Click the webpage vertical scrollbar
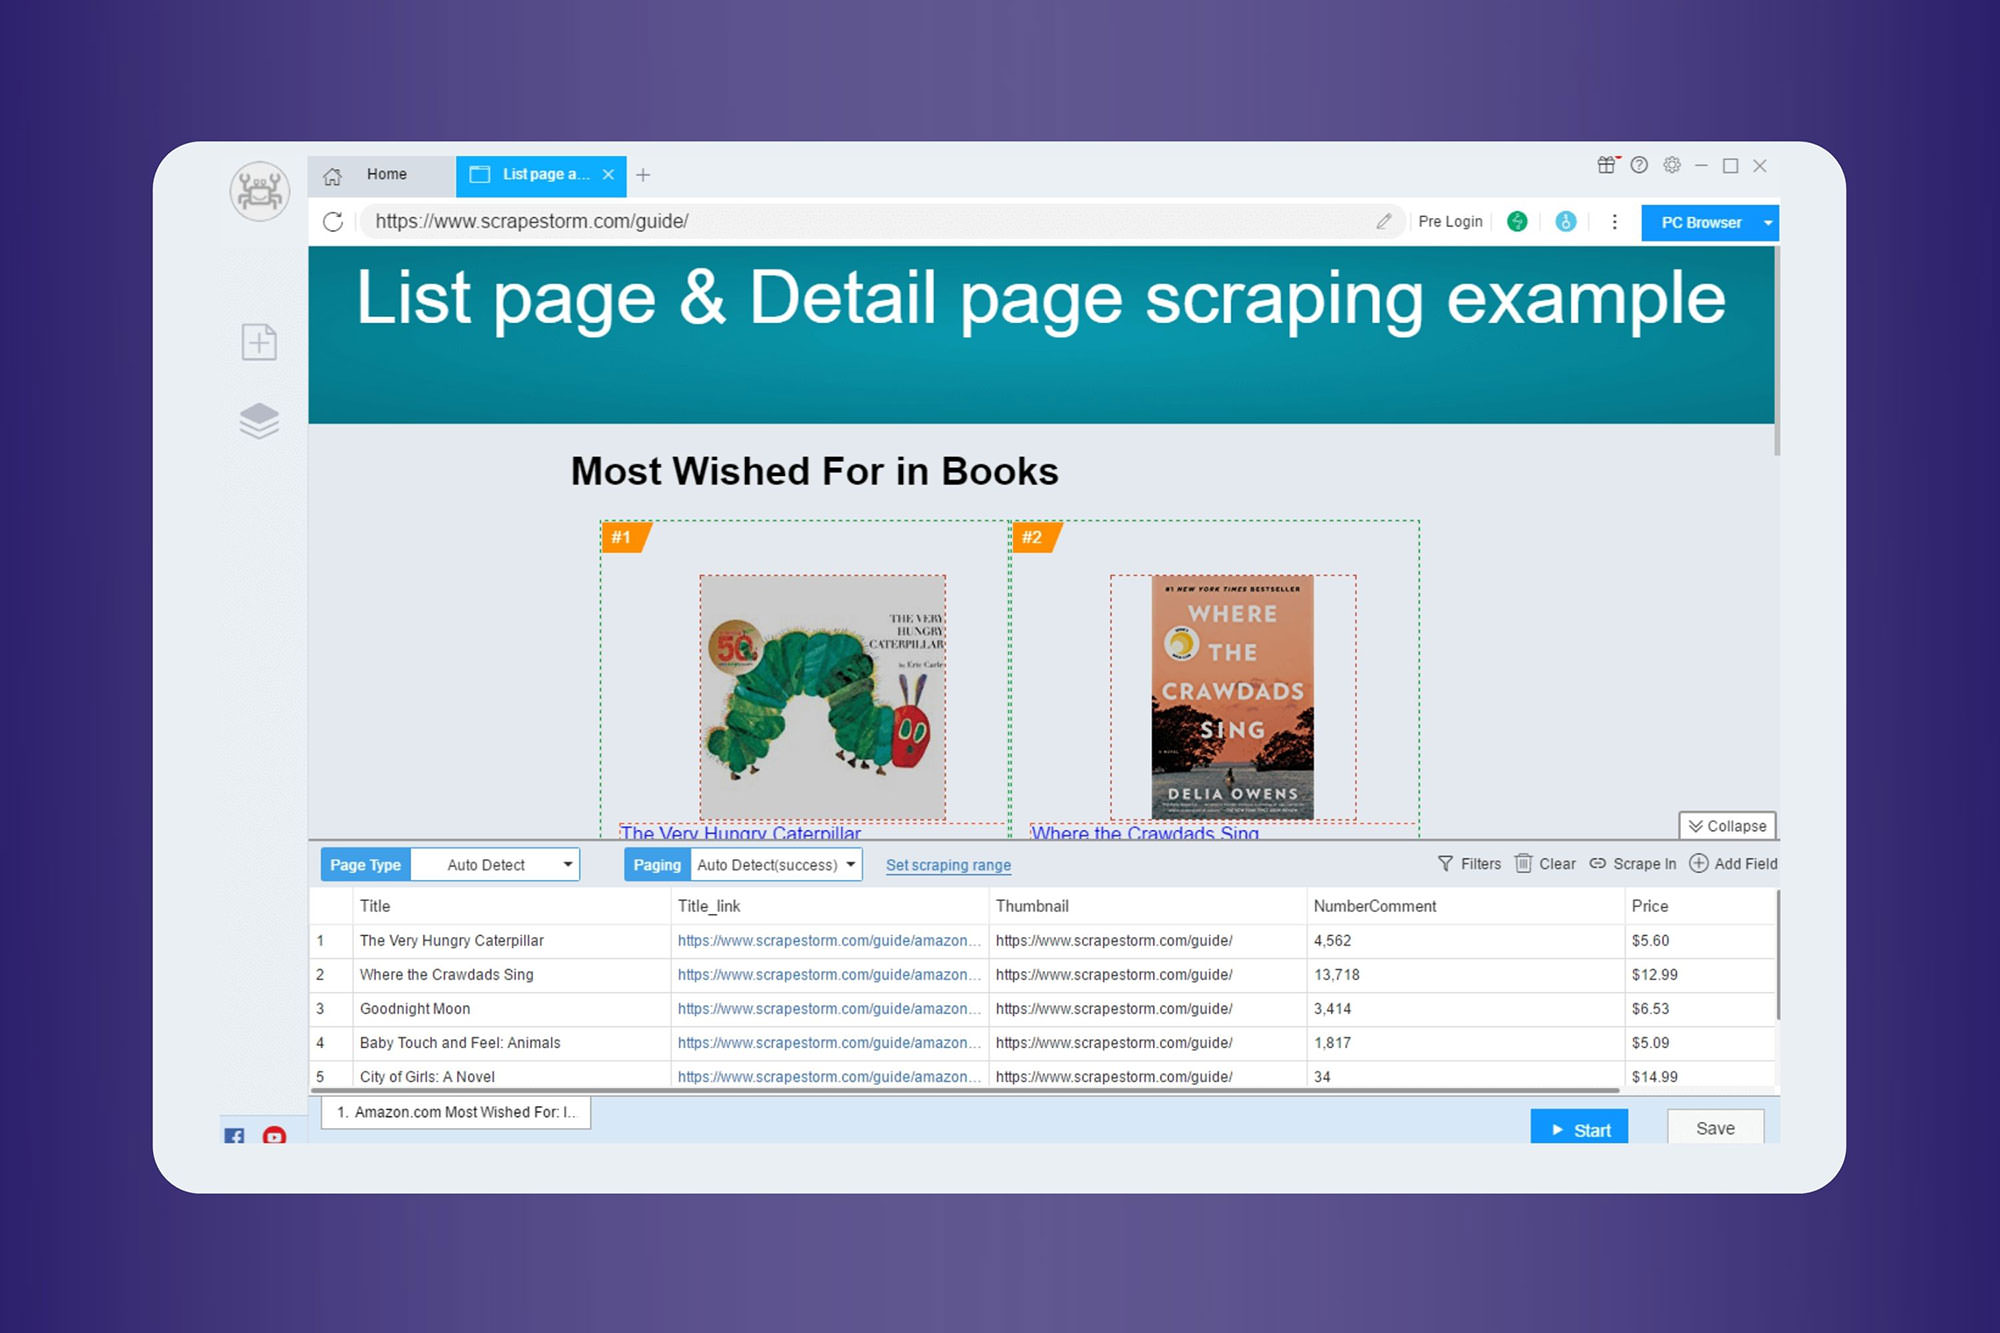The width and height of the screenshot is (2000, 1333). pos(1777,351)
